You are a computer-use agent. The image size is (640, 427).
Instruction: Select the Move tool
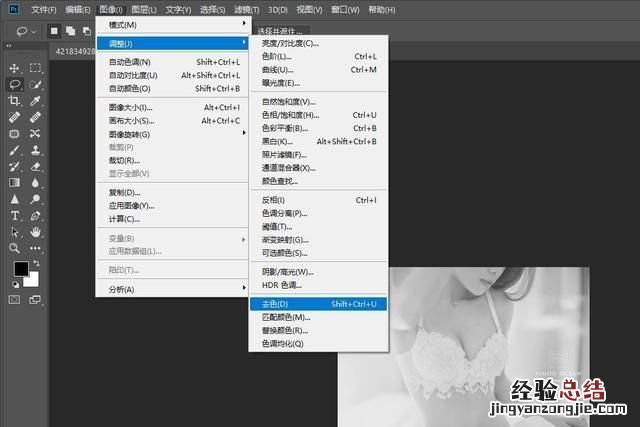point(14,68)
